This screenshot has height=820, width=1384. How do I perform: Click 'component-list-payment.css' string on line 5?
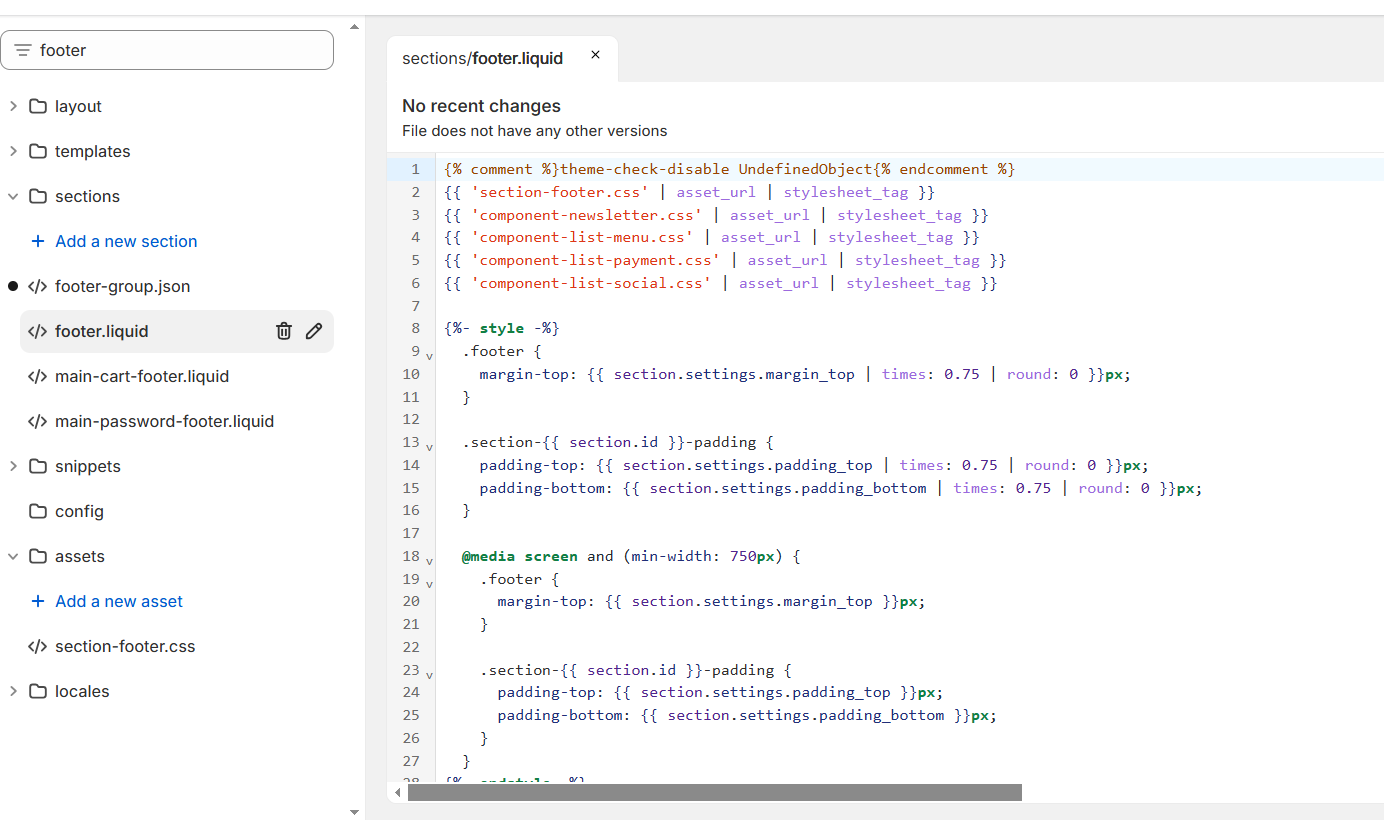596,260
